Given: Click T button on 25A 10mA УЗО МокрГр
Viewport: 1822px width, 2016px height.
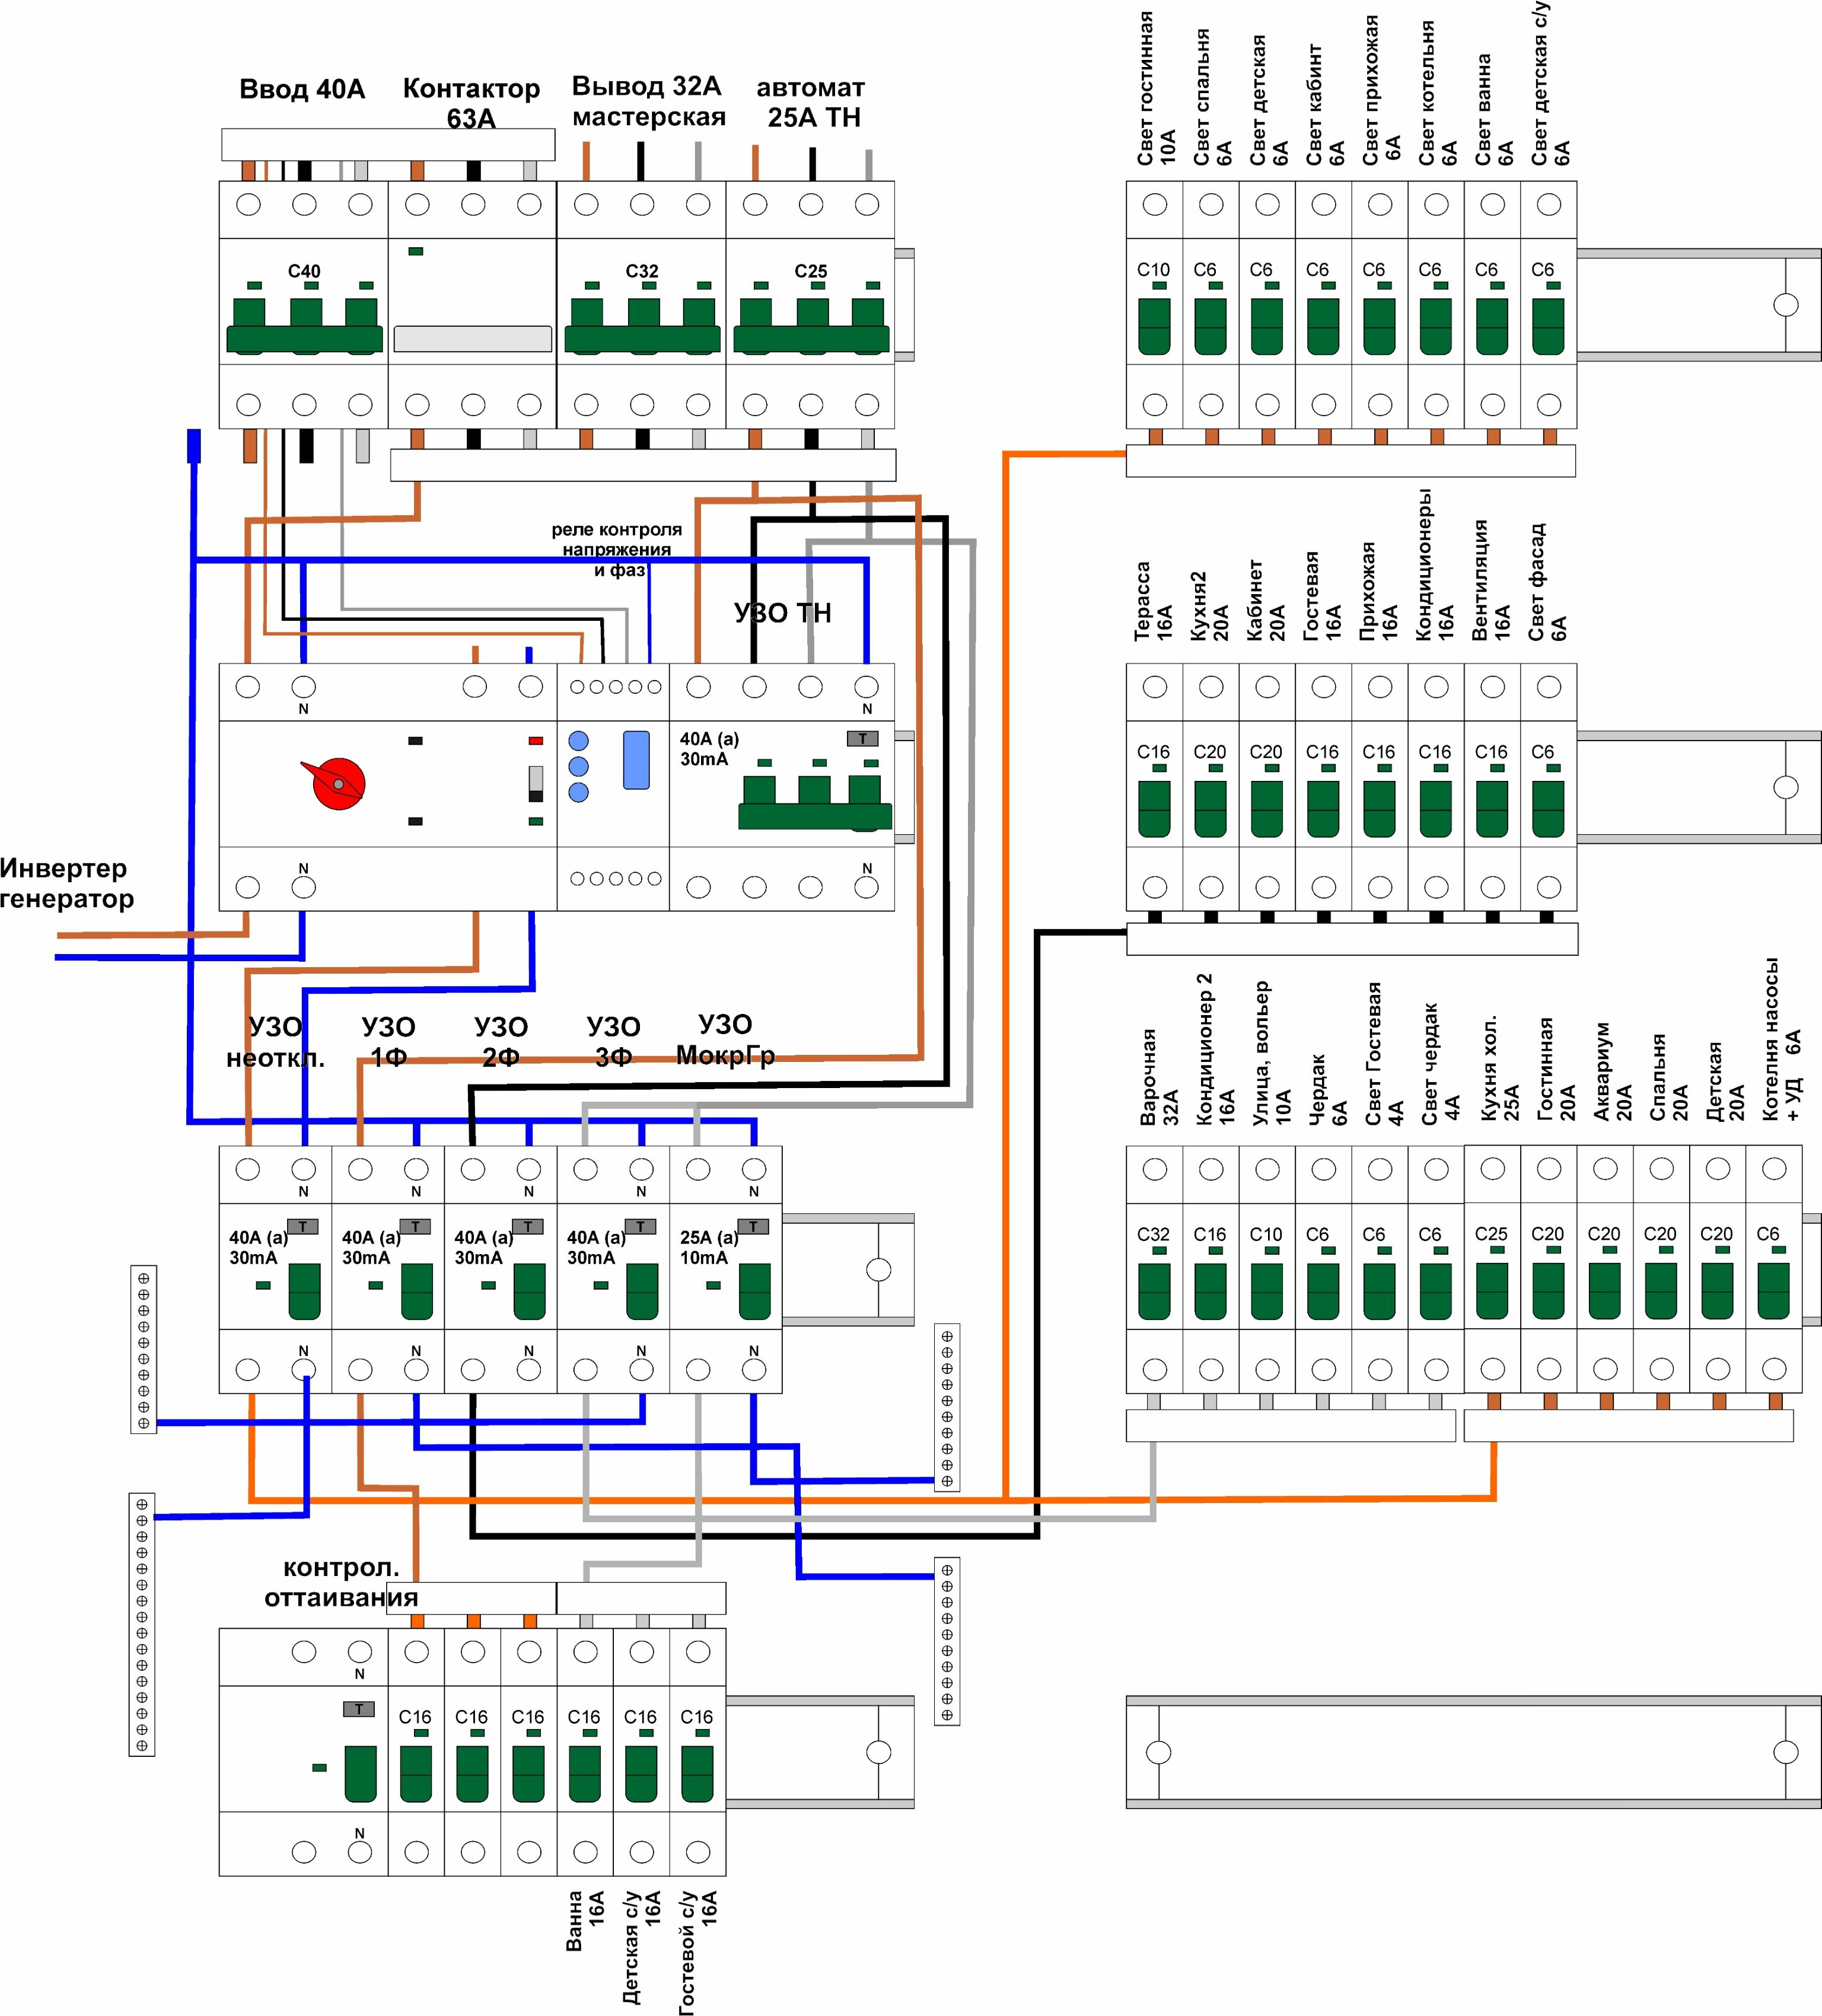Looking at the screenshot, I should point(753,1227).
